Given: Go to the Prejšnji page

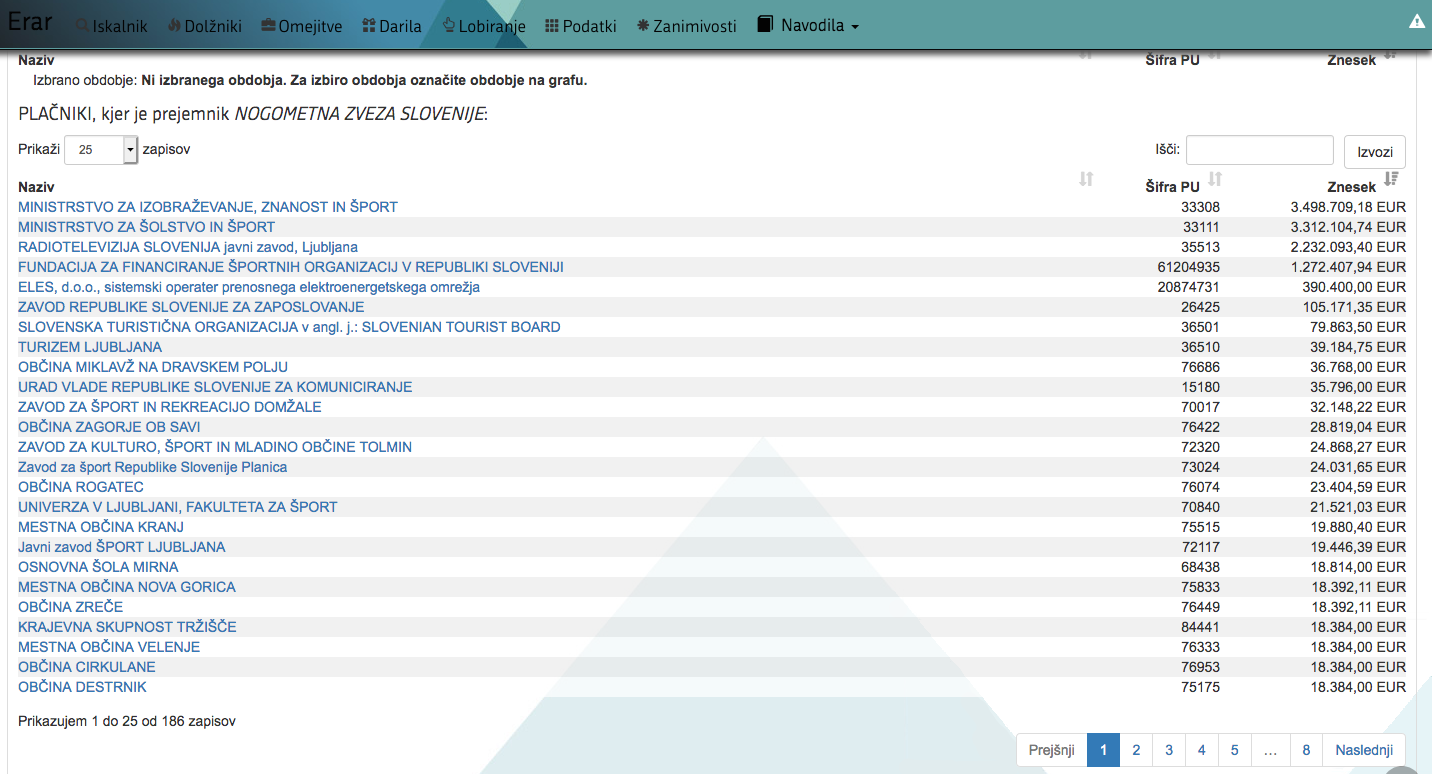Looking at the screenshot, I should [x=1051, y=750].
